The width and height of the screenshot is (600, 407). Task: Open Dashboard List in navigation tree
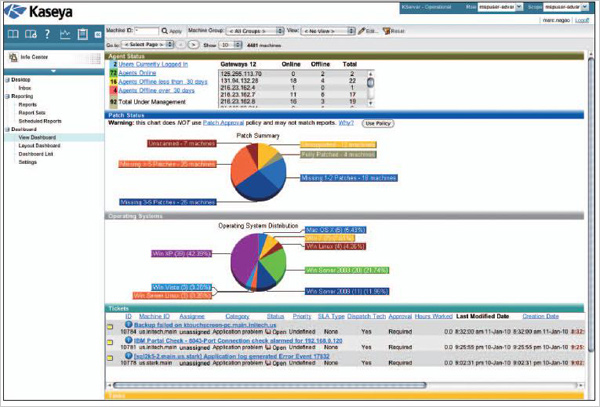(x=36, y=154)
